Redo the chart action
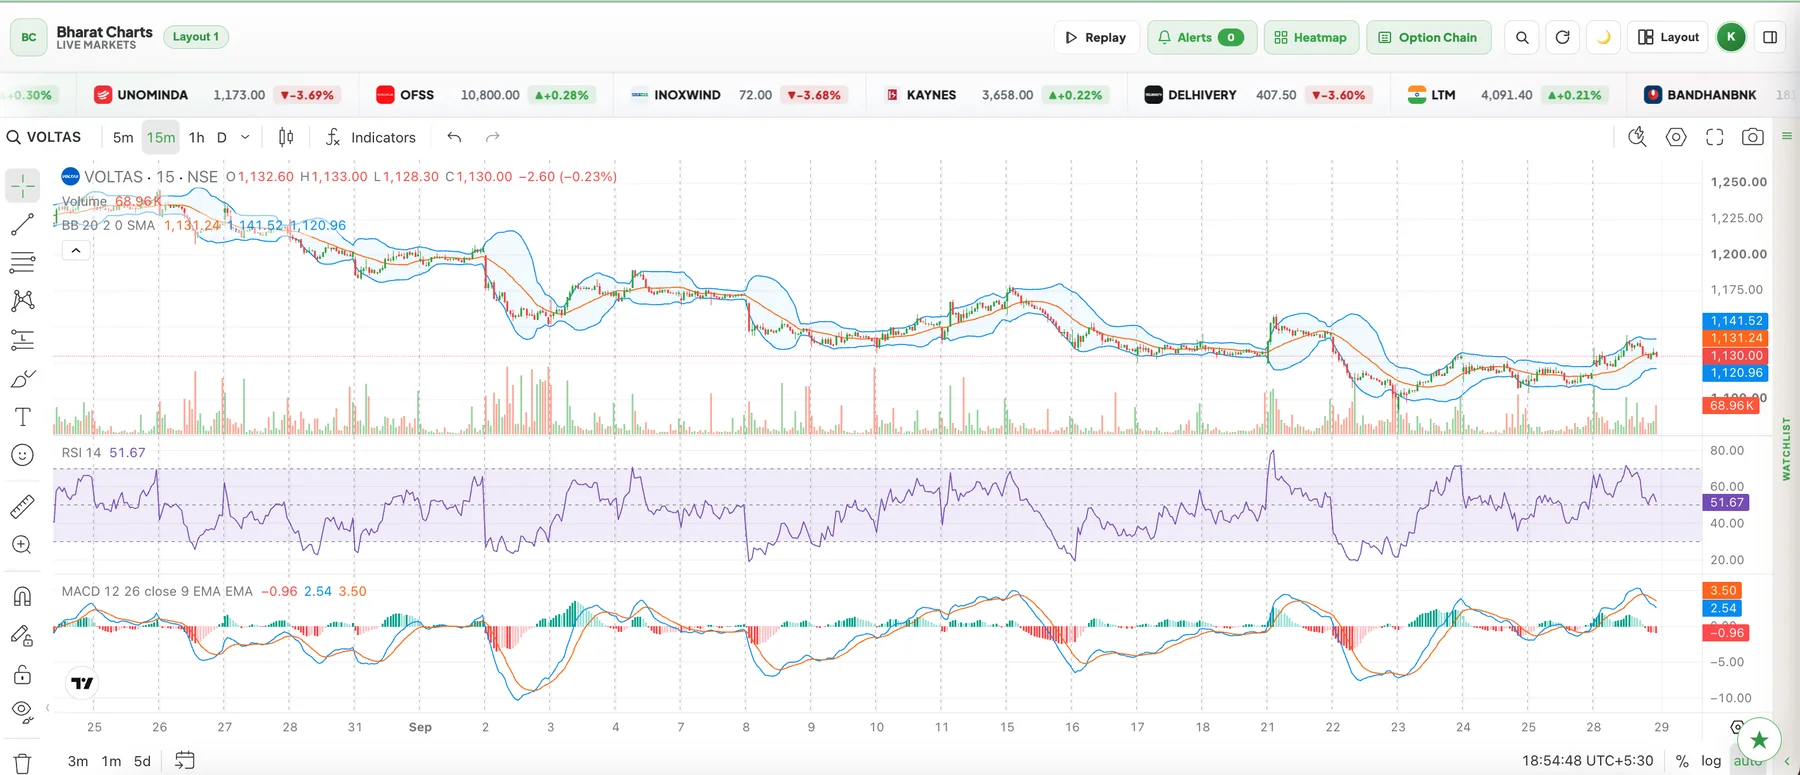This screenshot has width=1800, height=775. (x=492, y=137)
